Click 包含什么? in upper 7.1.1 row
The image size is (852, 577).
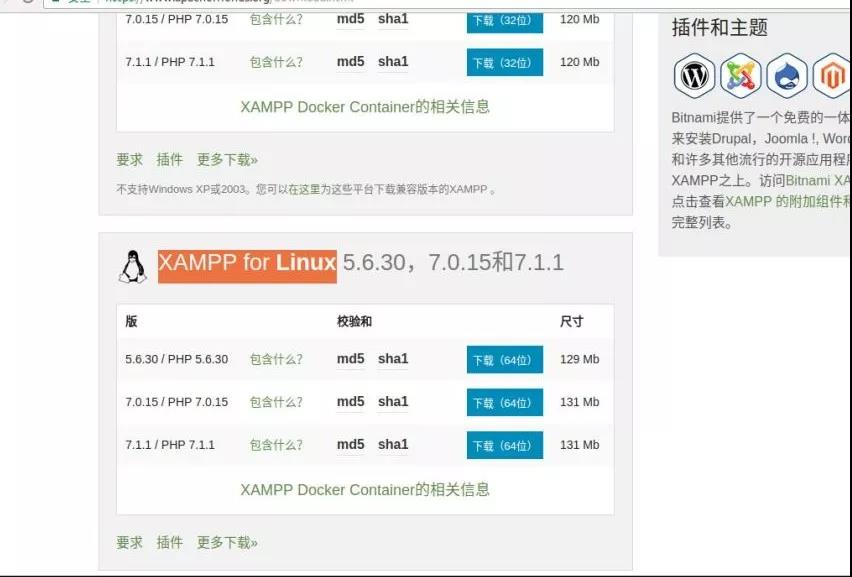point(276,62)
